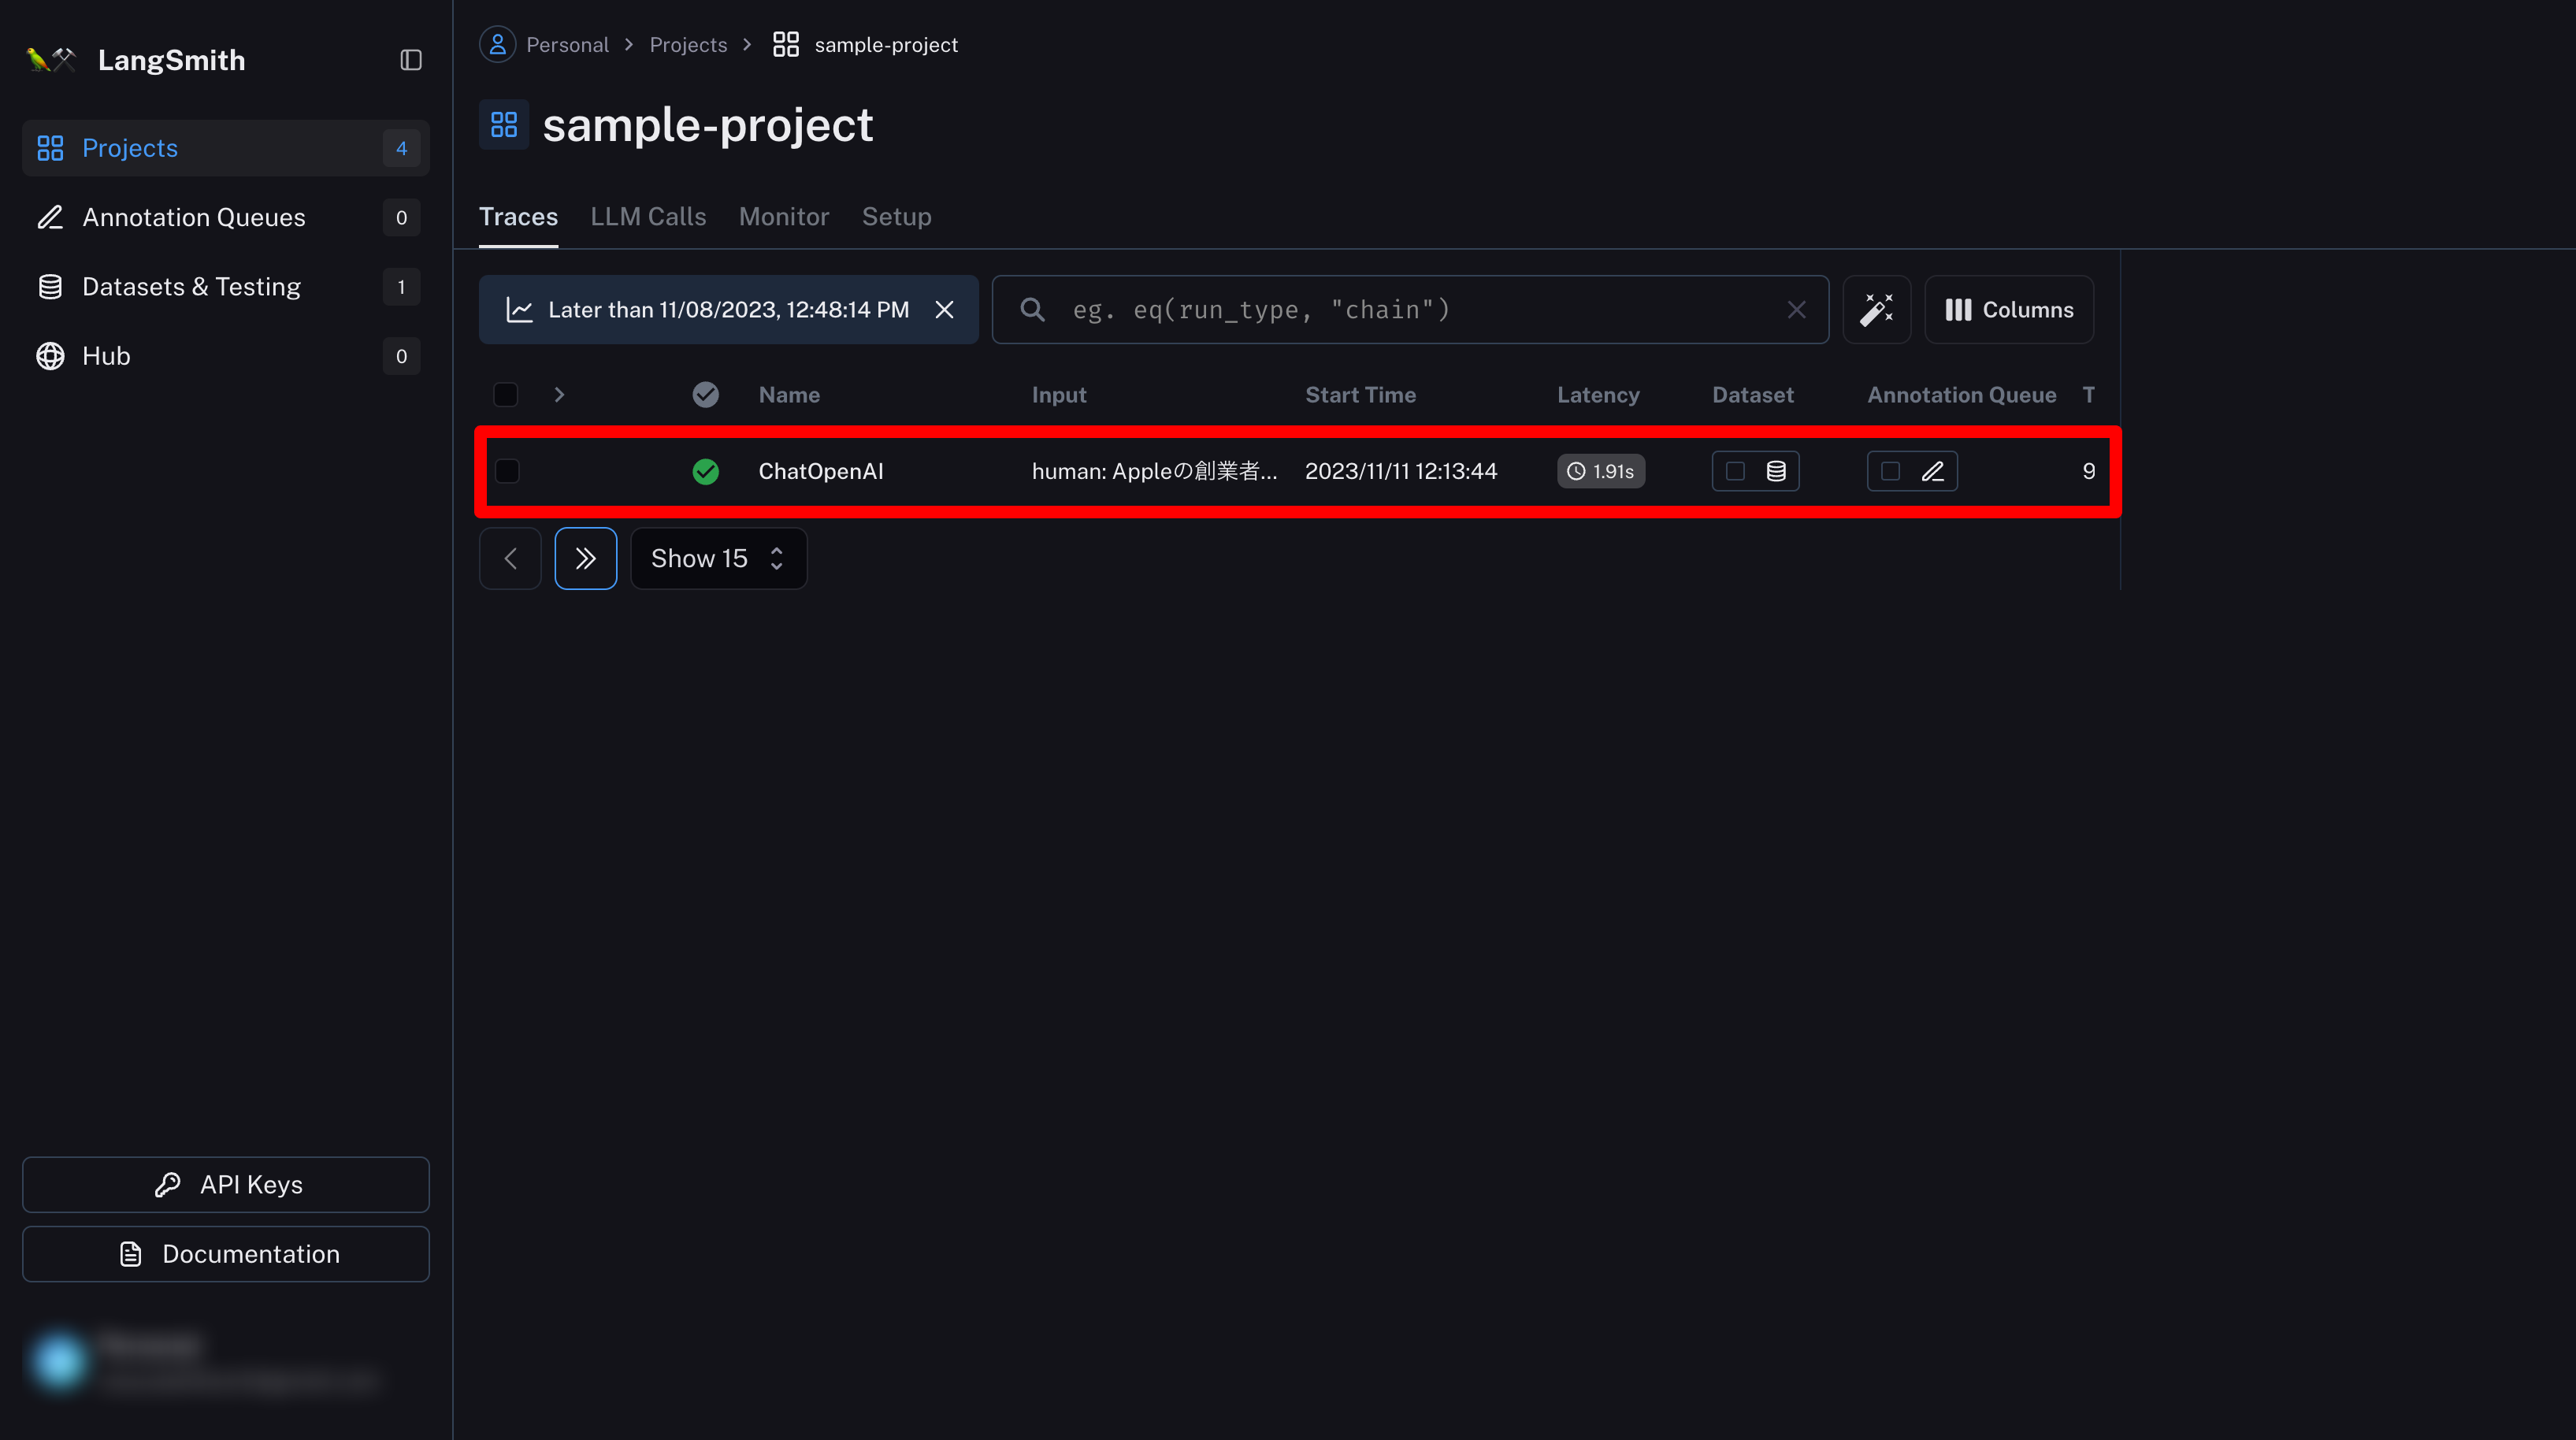Click the Datasets & Testing count badge 1
Image resolution: width=2576 pixels, height=1440 pixels.
coord(401,287)
